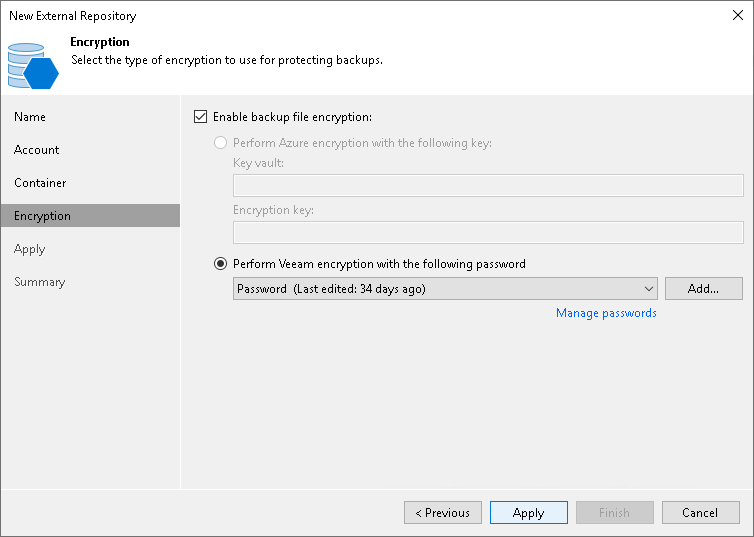Select the Encryption step

coord(42,216)
